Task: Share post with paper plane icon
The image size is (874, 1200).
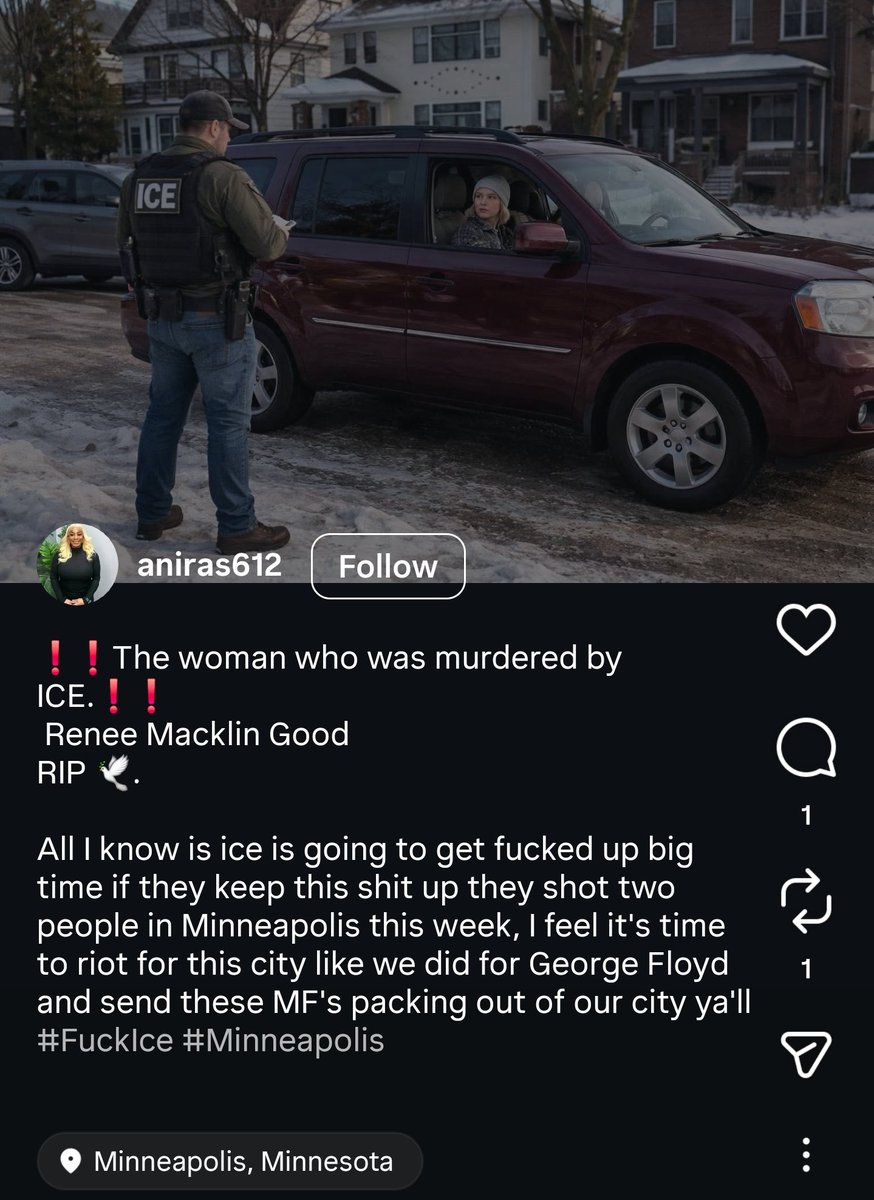Action: pos(806,1052)
